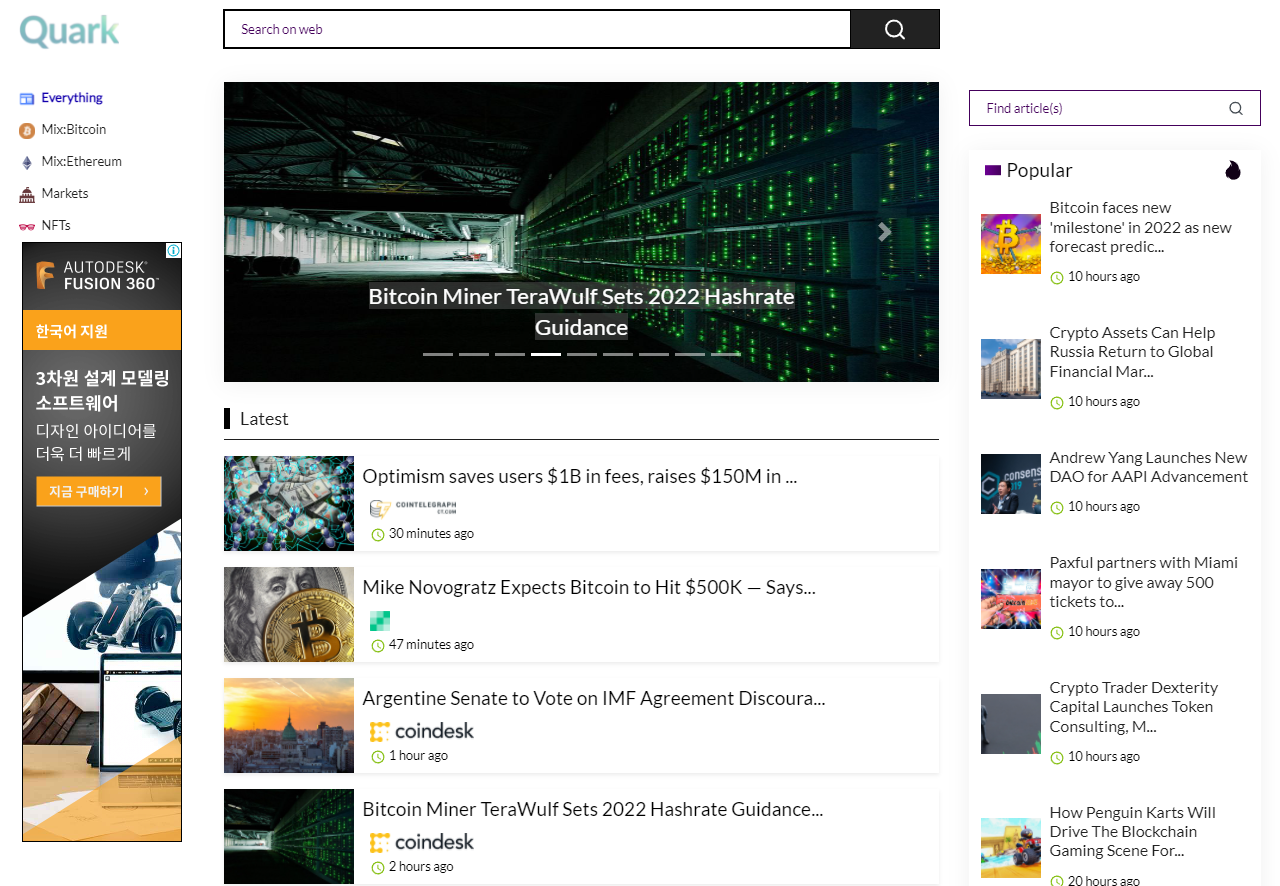Click the 'Search on web' input field
The width and height of the screenshot is (1280, 886).
tap(537, 29)
